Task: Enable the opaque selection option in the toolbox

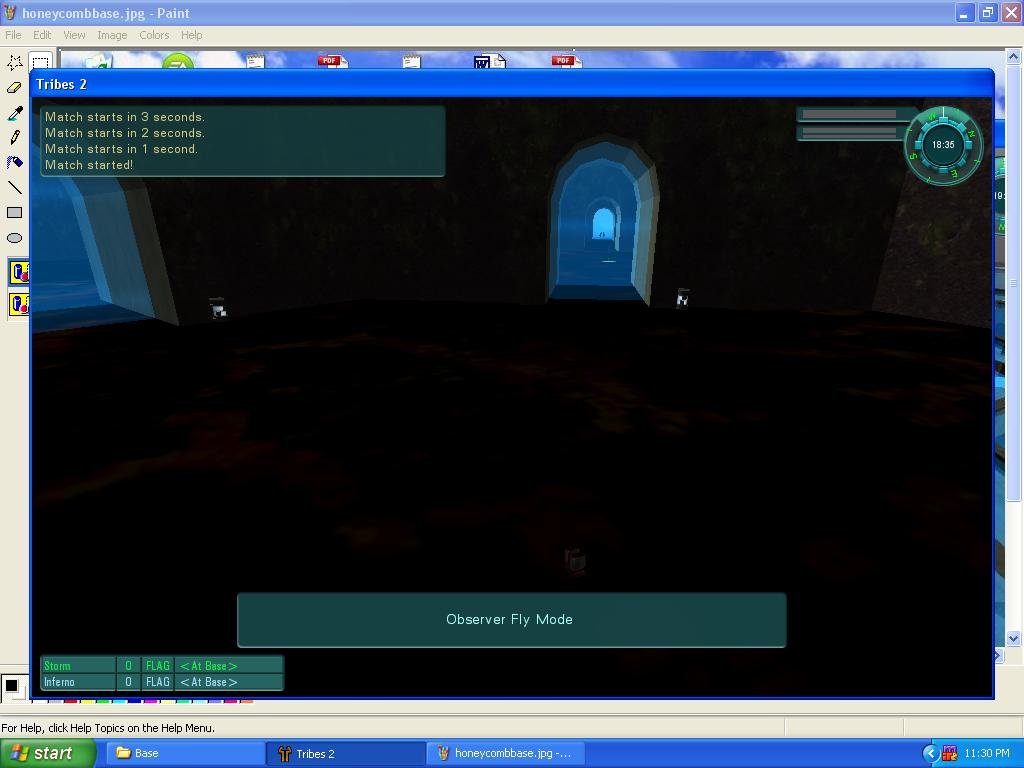Action: point(19,272)
